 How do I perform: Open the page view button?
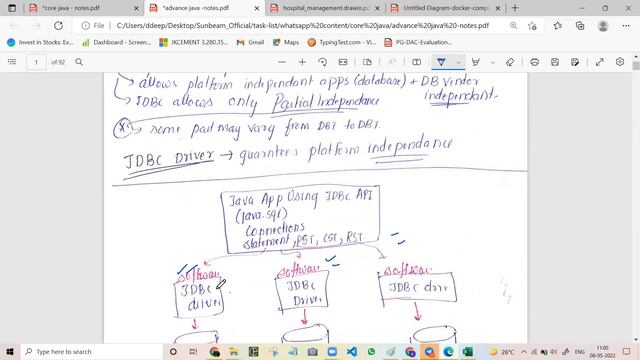tap(367, 62)
